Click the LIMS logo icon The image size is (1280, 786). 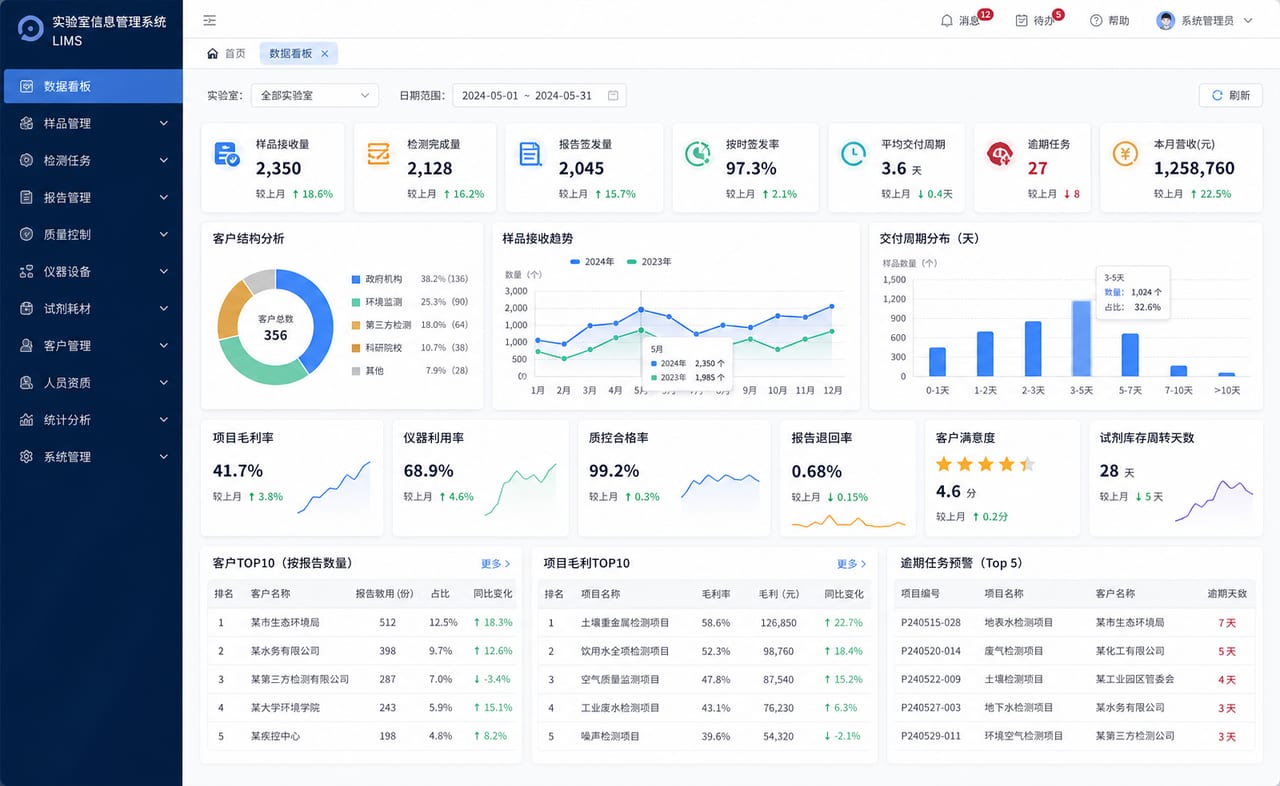click(31, 28)
